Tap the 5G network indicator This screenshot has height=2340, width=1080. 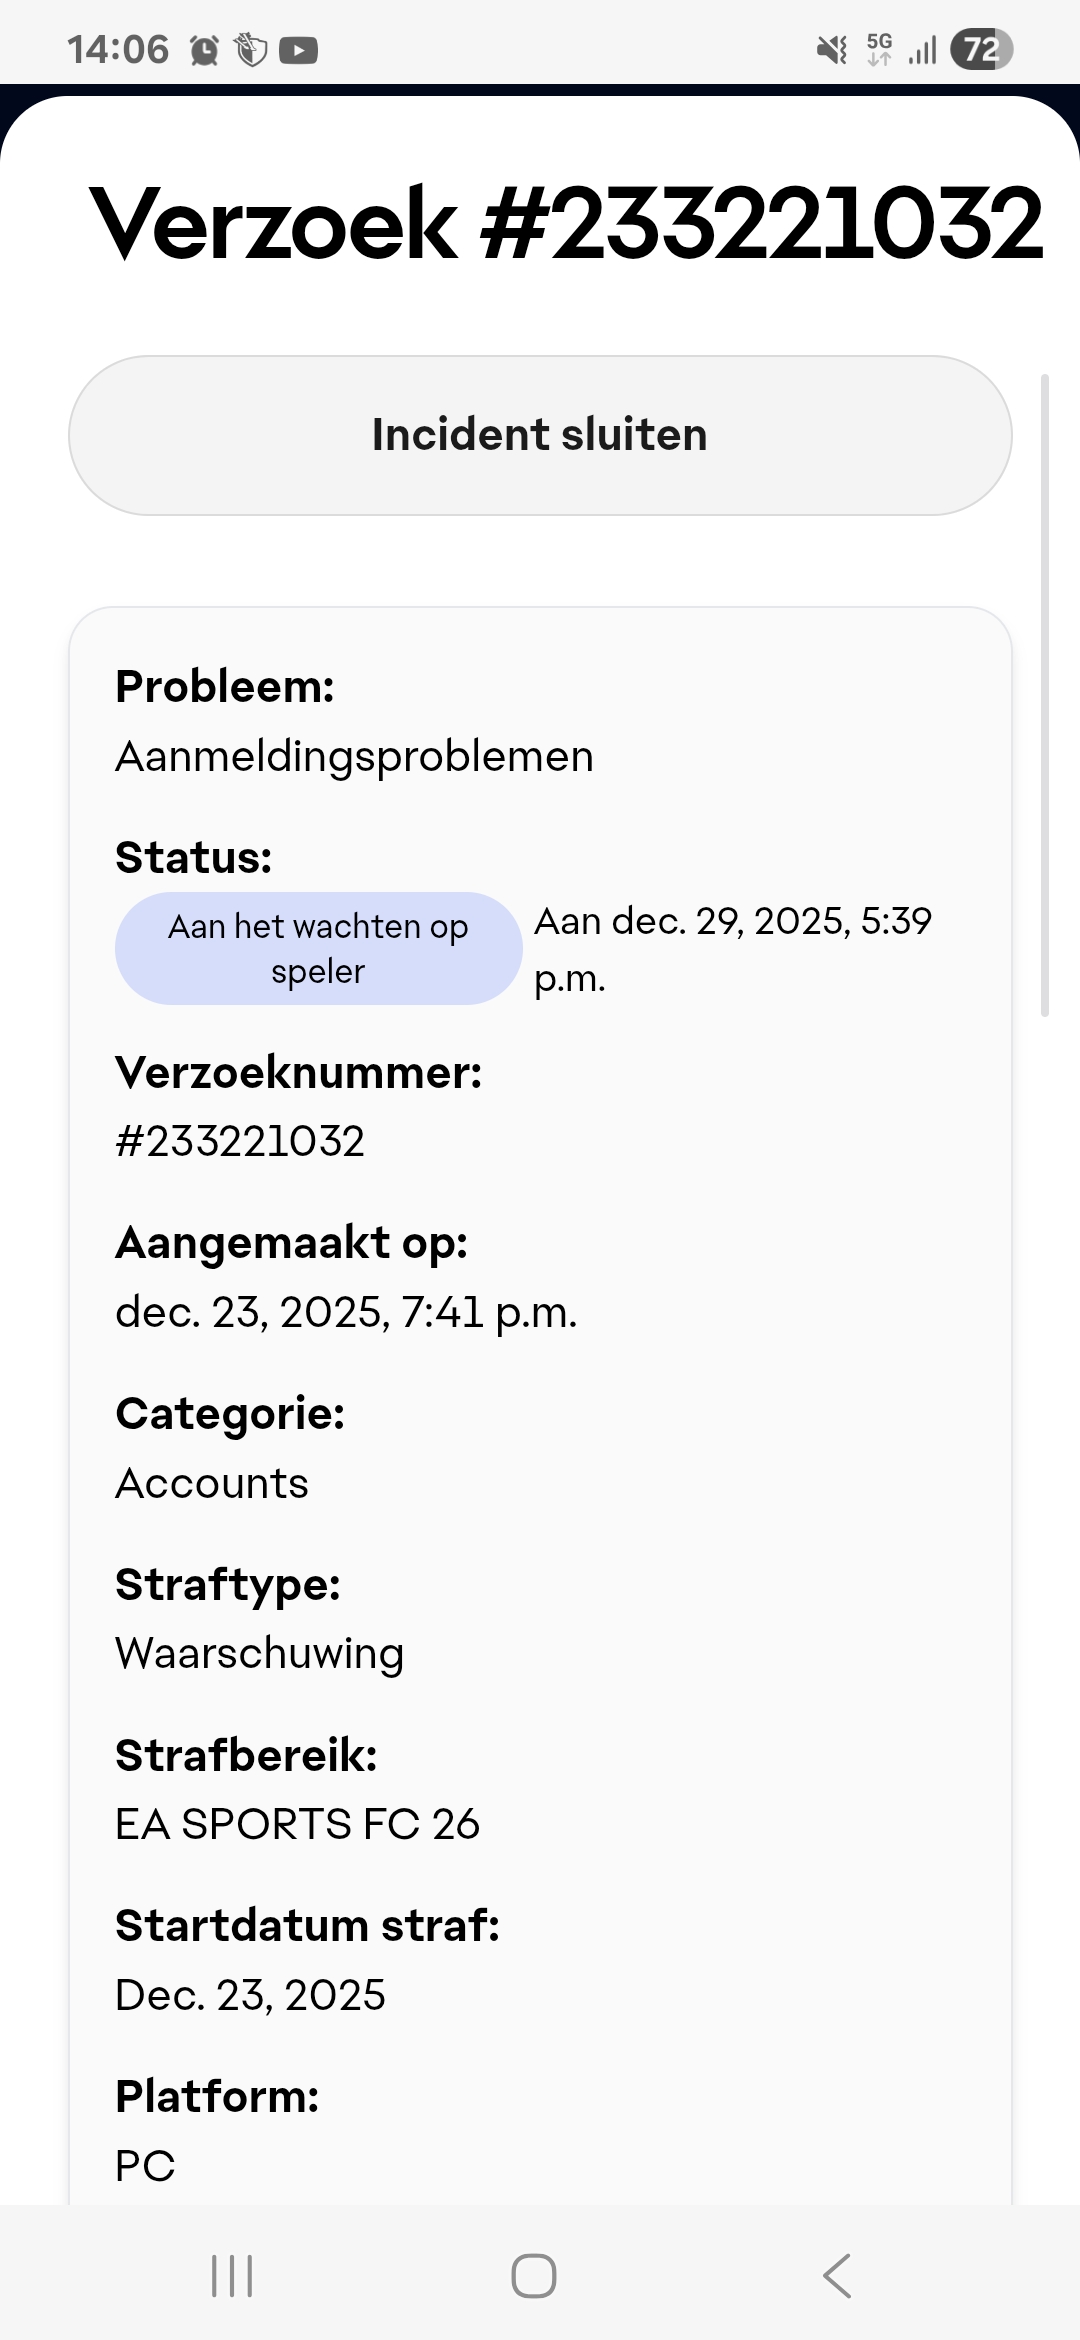(879, 50)
